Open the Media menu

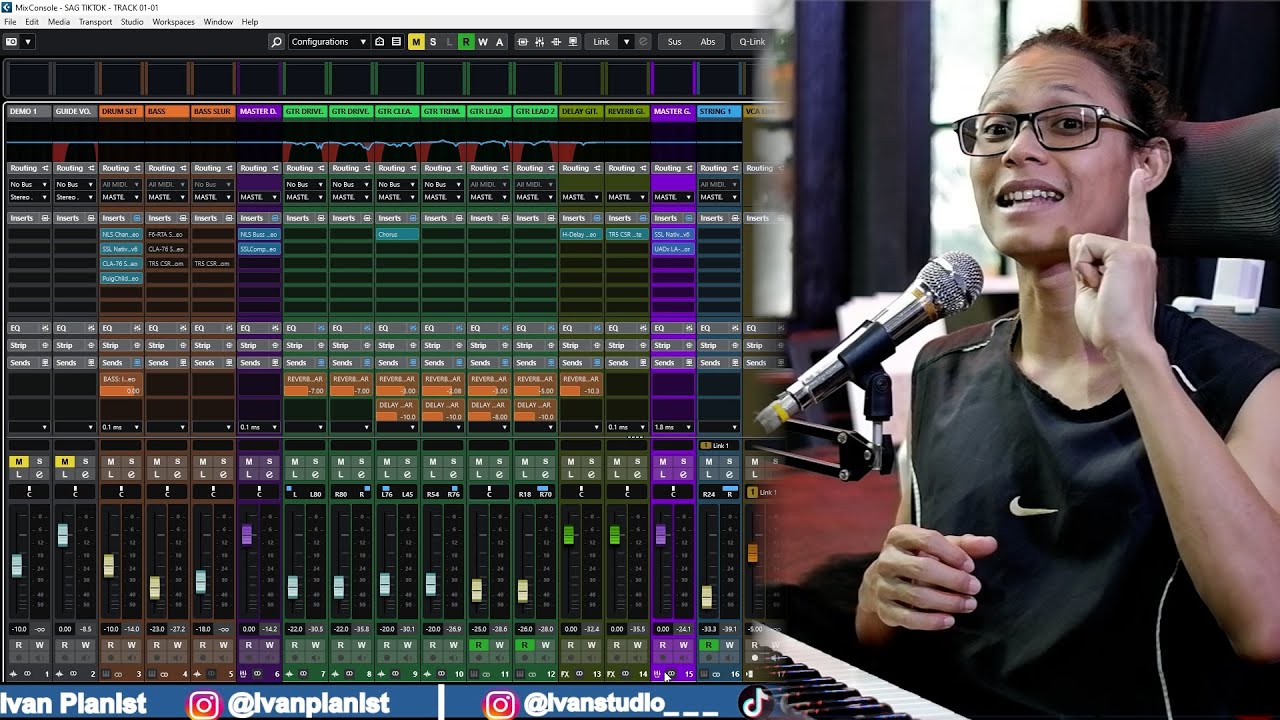pyautogui.click(x=59, y=22)
